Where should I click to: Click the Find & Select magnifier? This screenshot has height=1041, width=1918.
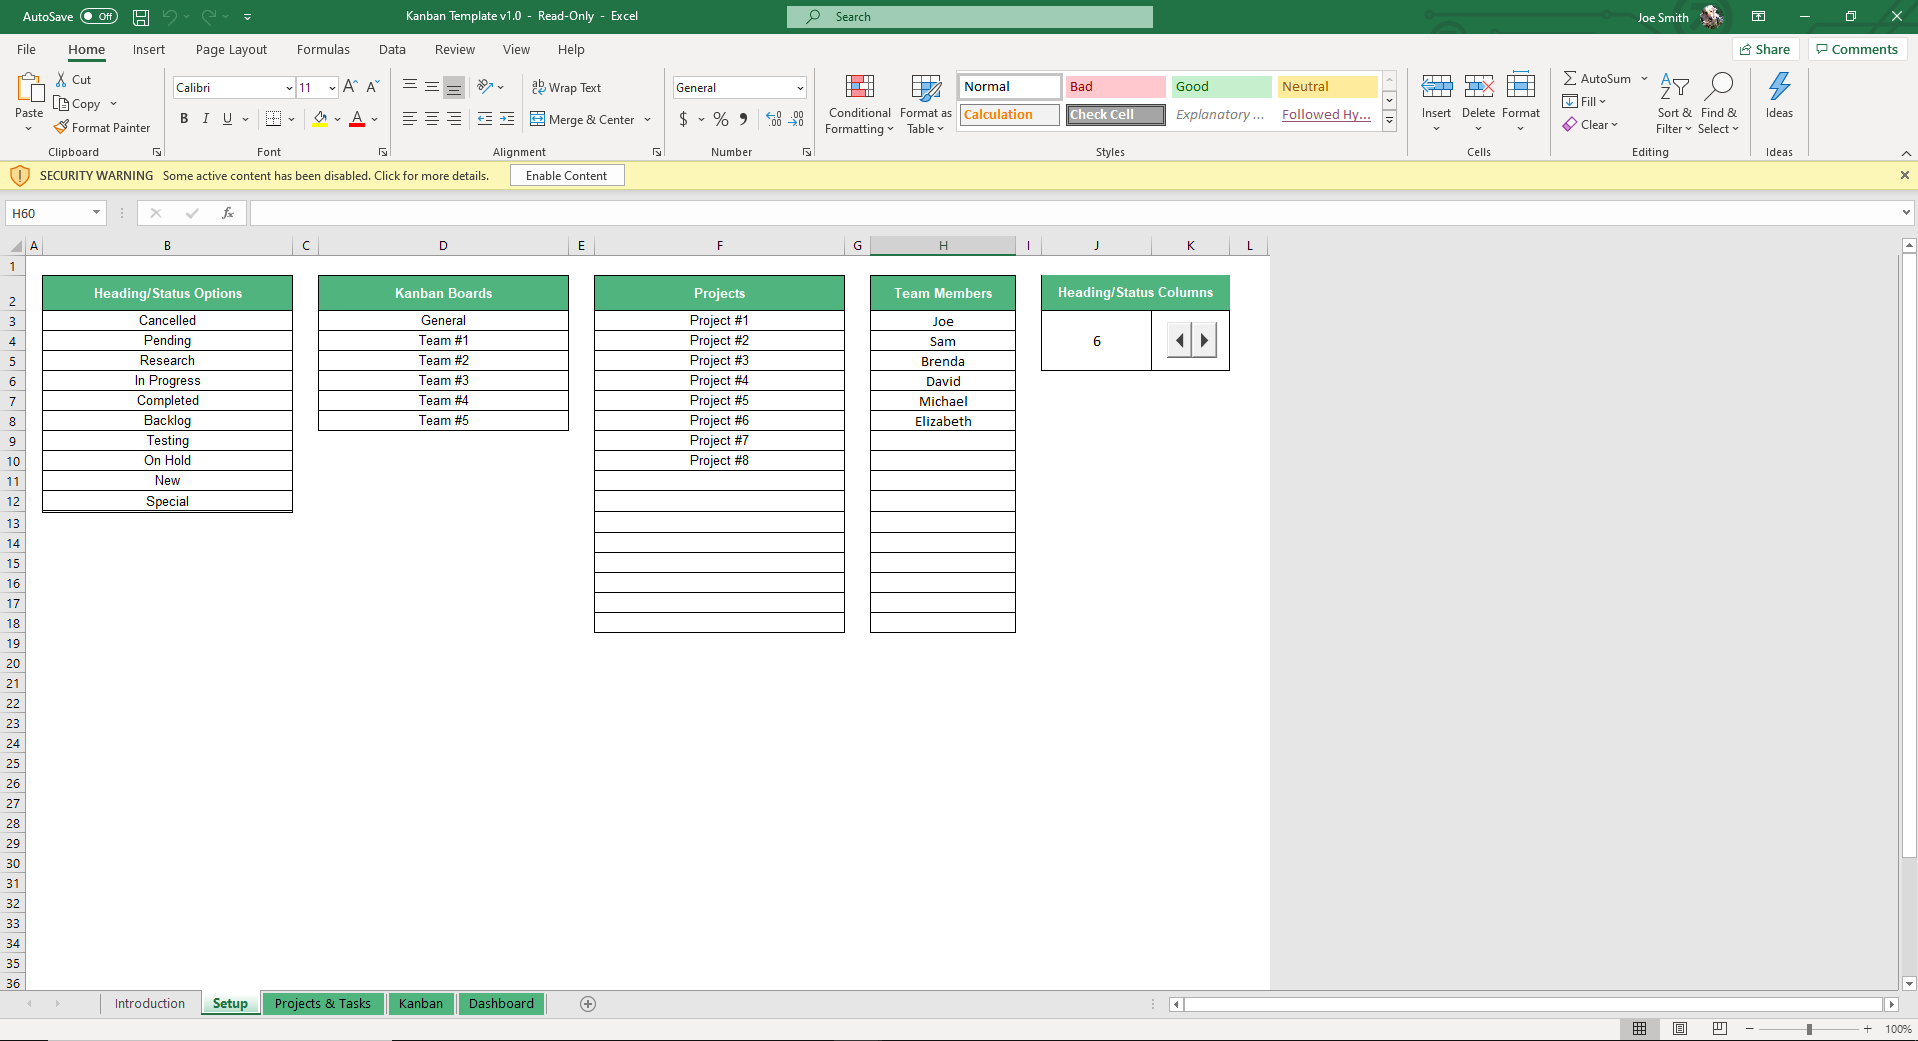click(1719, 87)
